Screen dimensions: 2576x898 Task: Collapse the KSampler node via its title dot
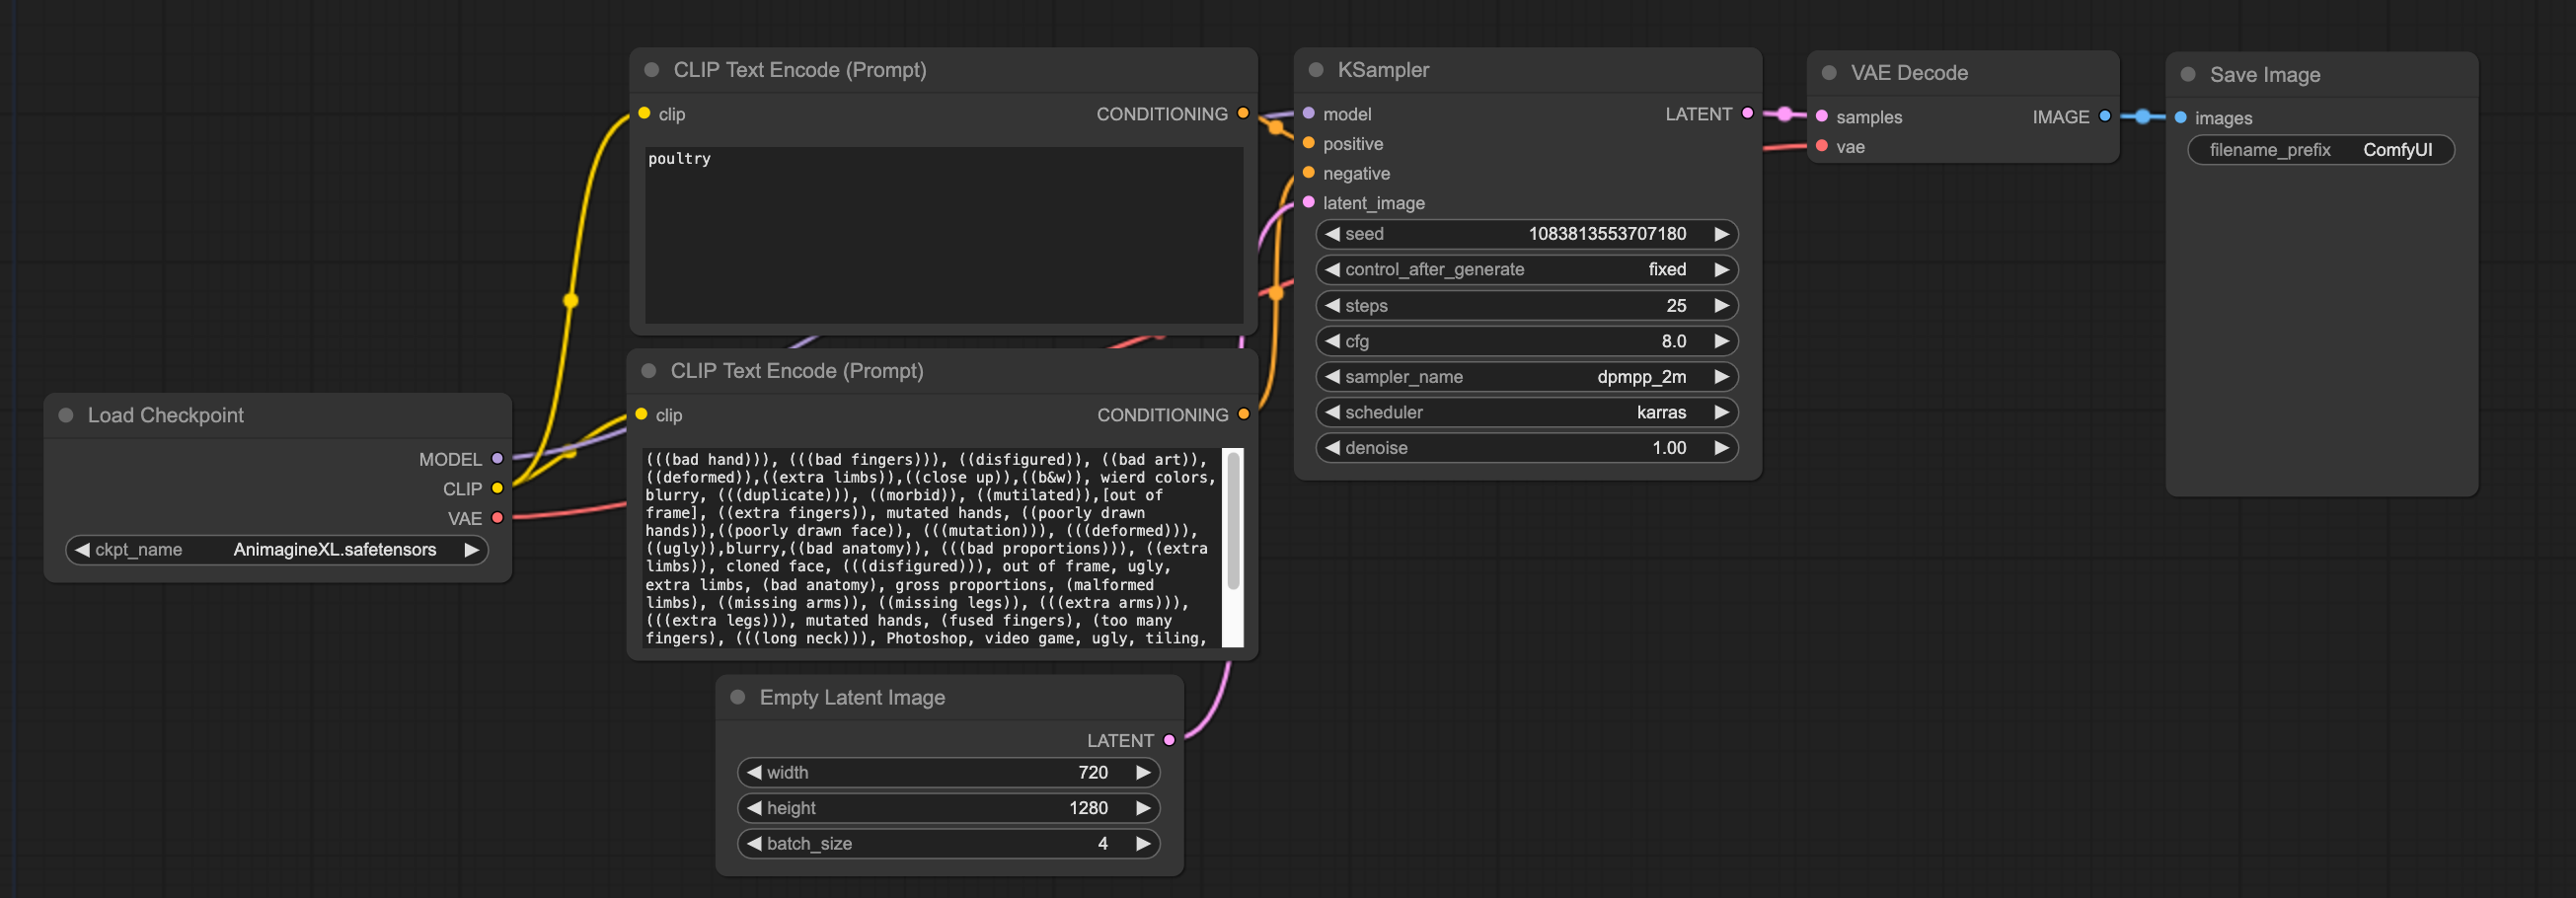point(1316,70)
